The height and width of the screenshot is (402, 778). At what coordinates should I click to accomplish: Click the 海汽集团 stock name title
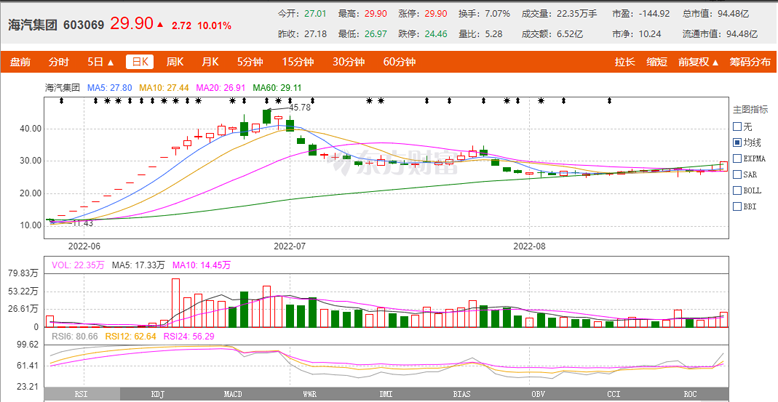pyautogui.click(x=33, y=24)
